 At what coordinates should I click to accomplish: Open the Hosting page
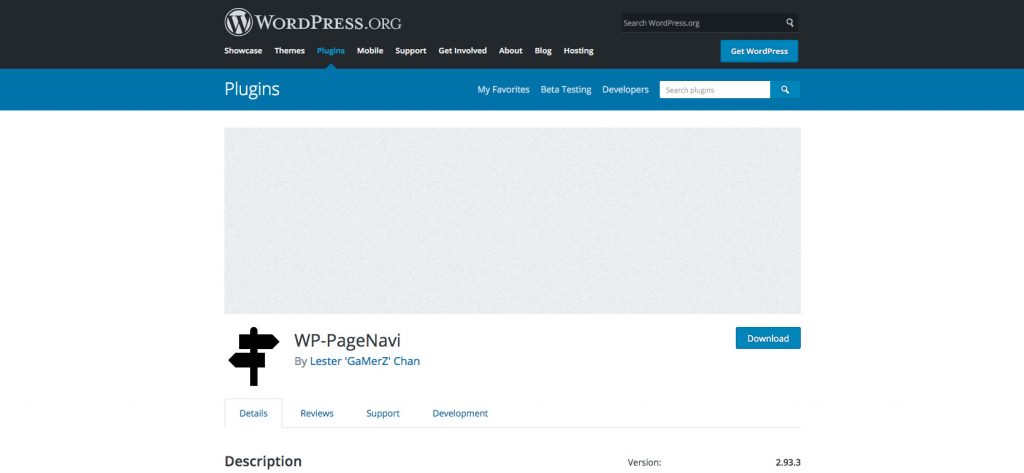pos(579,50)
